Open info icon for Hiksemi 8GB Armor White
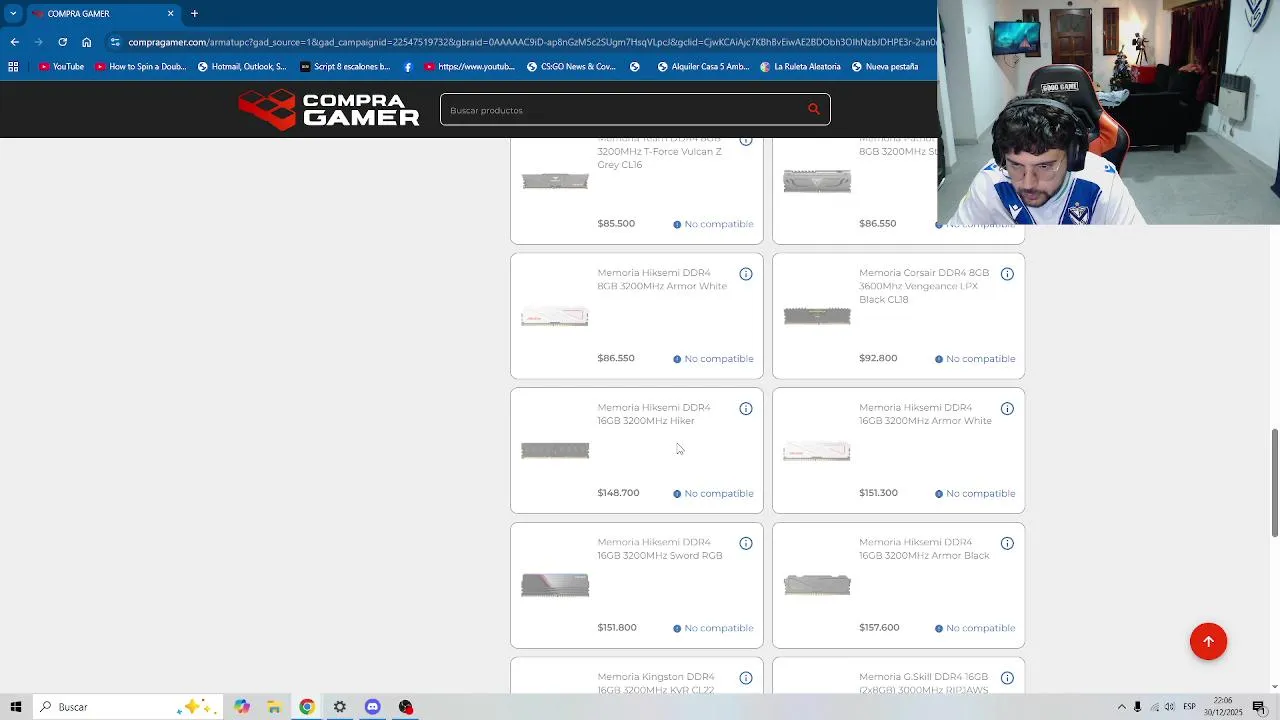Viewport: 1280px width, 720px height. click(746, 274)
